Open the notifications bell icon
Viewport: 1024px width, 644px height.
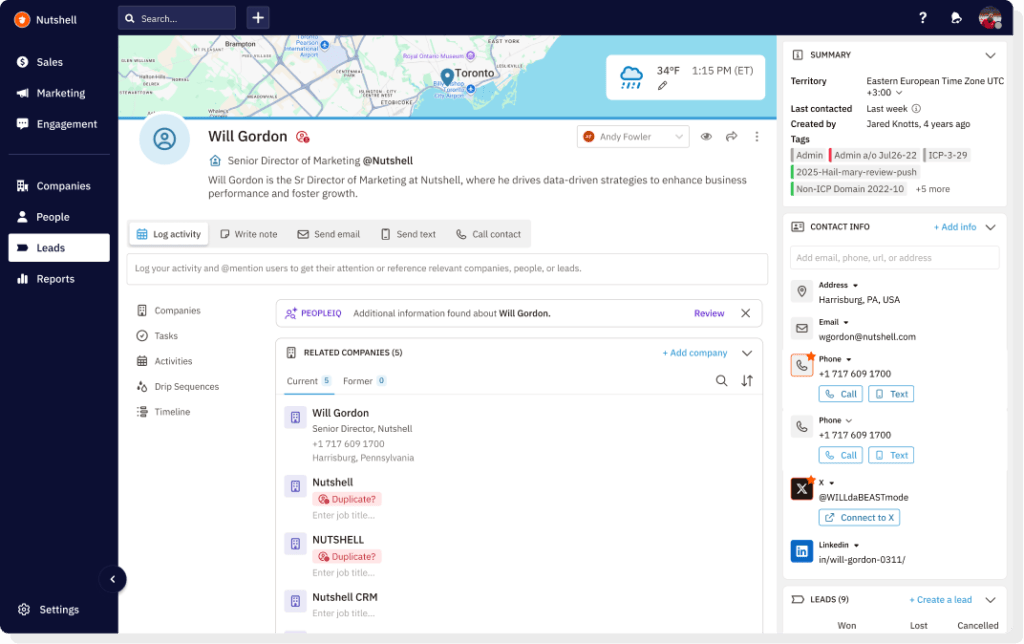[956, 18]
